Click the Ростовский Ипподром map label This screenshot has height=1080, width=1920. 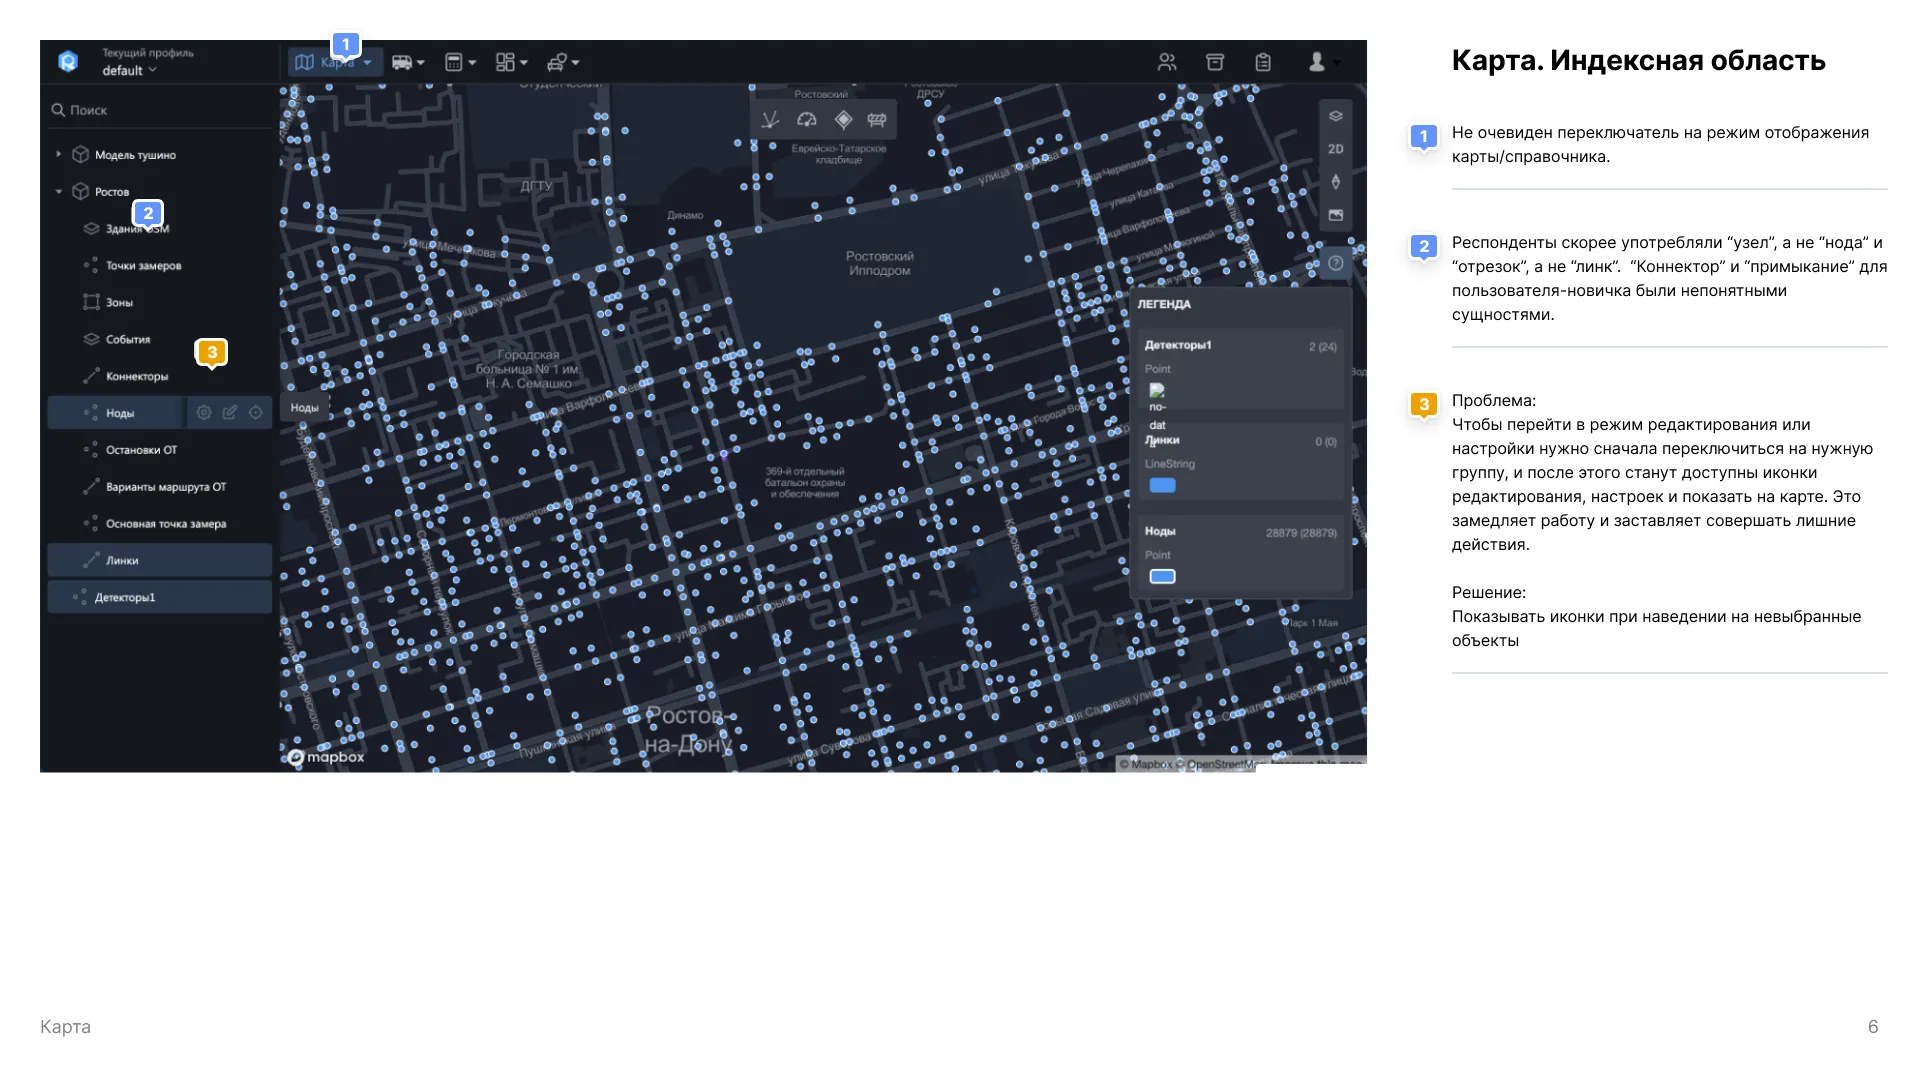coord(880,263)
